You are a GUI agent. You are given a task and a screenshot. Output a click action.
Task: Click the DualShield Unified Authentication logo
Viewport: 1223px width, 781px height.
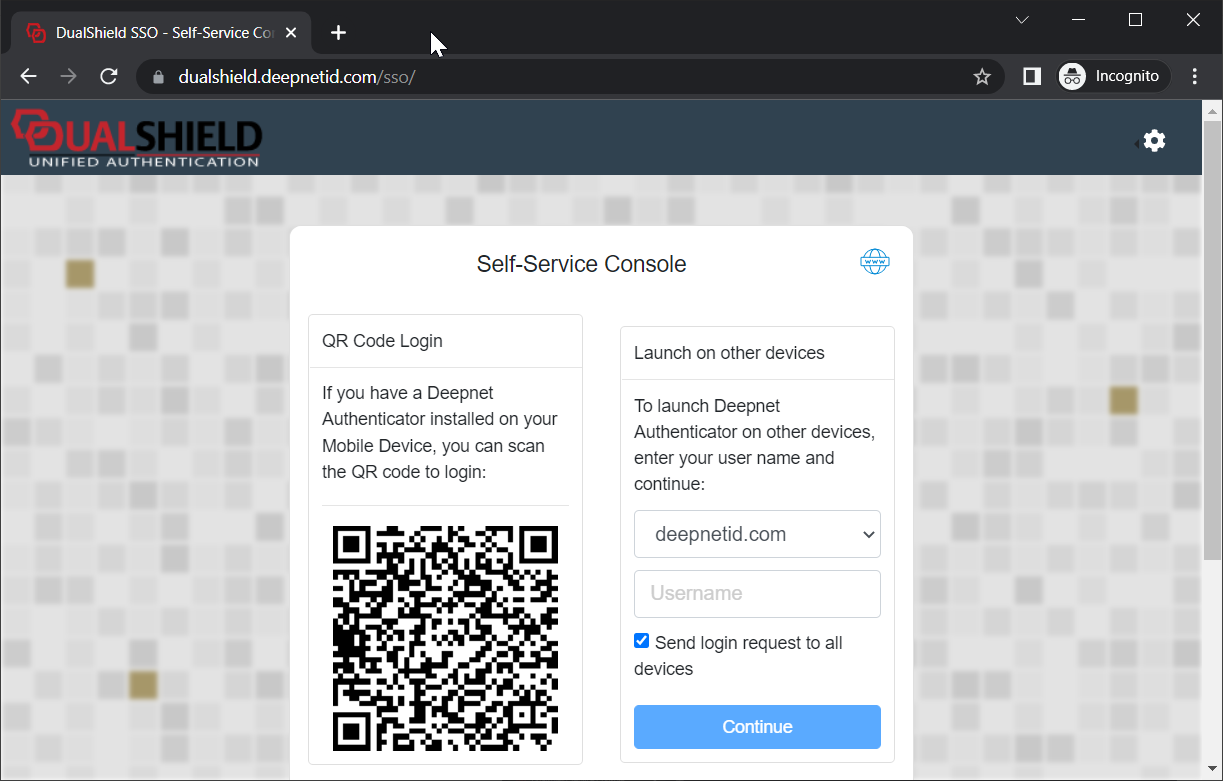click(x=137, y=138)
